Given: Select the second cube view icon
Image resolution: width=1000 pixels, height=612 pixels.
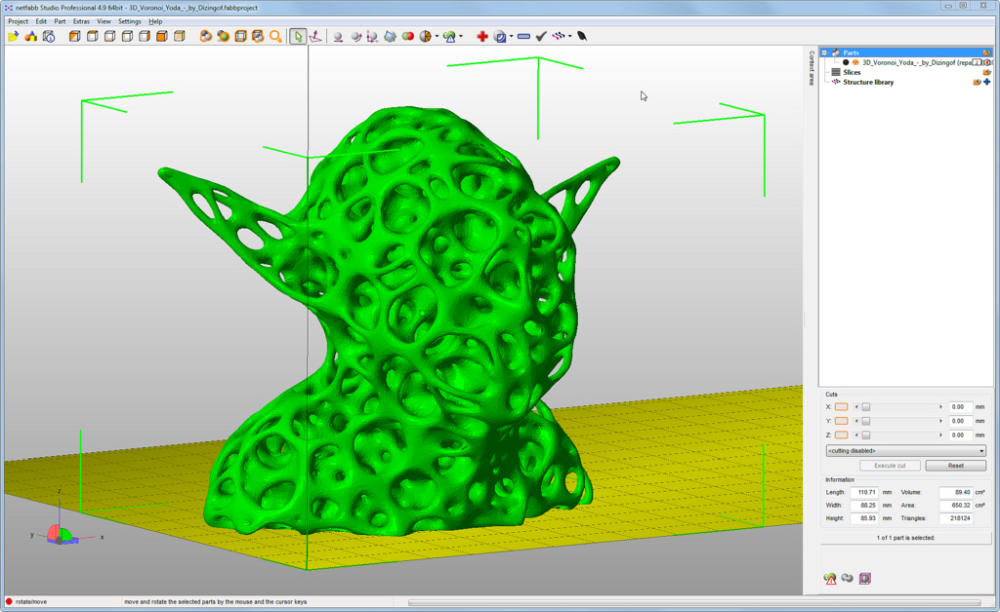Looking at the screenshot, I should pyautogui.click(x=92, y=36).
